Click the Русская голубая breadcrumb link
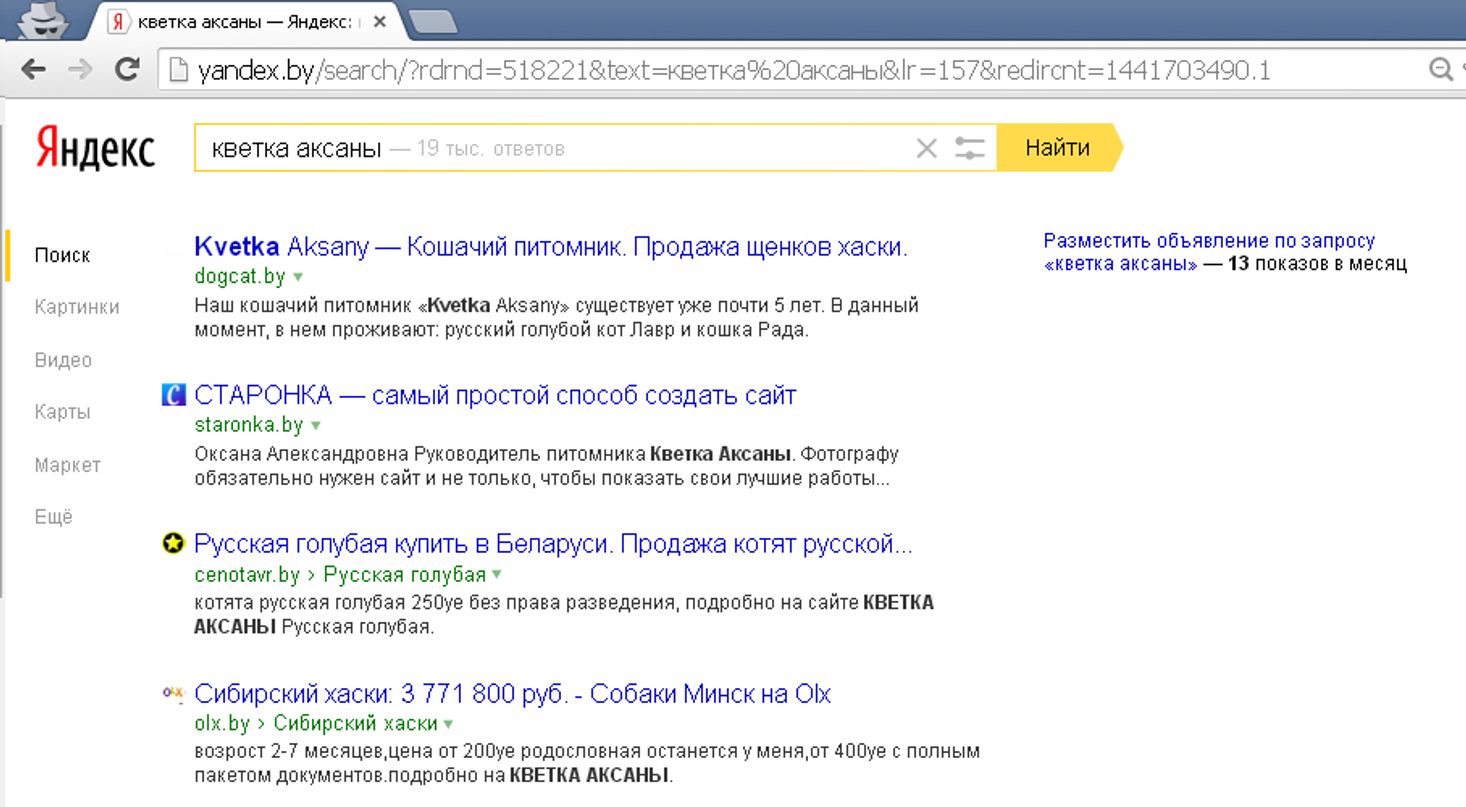 (405, 575)
